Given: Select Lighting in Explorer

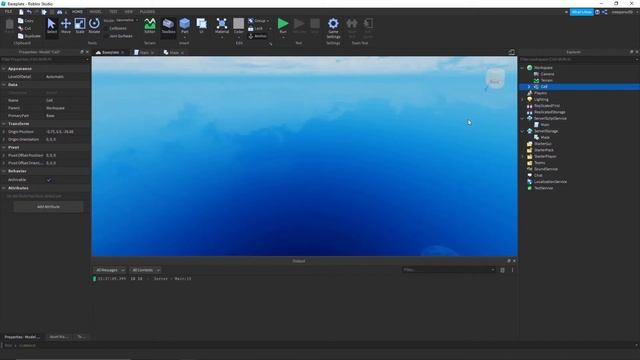Looking at the screenshot, I should [541, 99].
